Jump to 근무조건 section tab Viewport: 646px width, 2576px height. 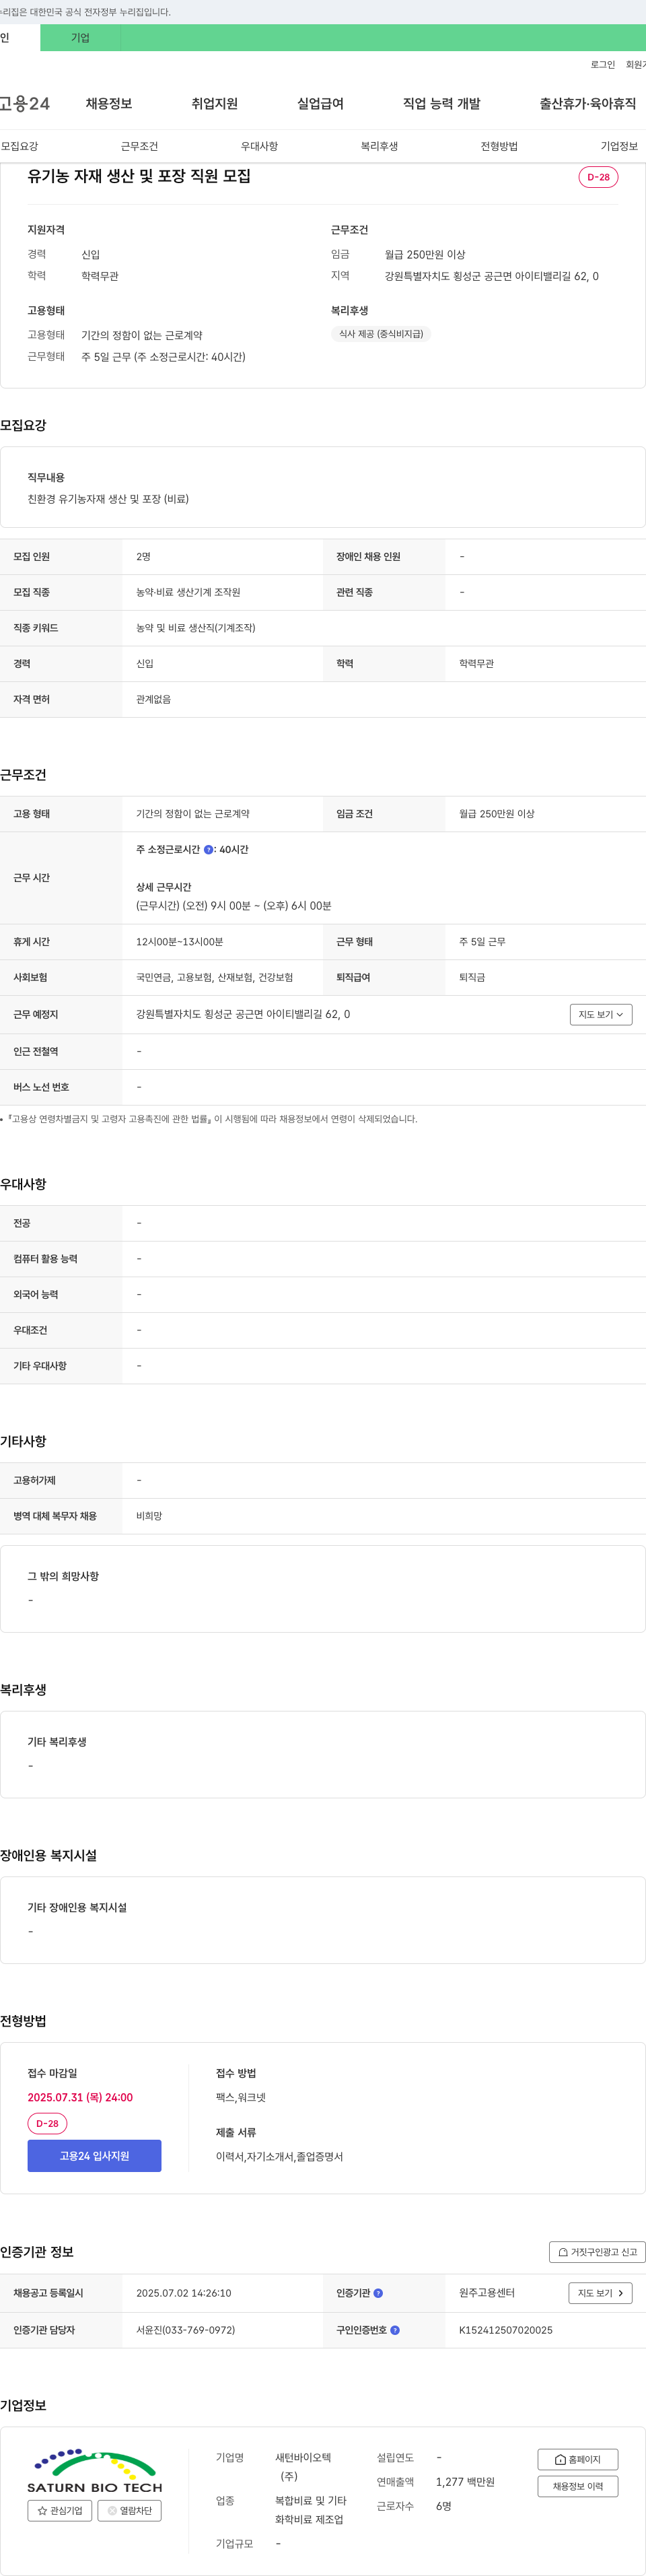[139, 146]
